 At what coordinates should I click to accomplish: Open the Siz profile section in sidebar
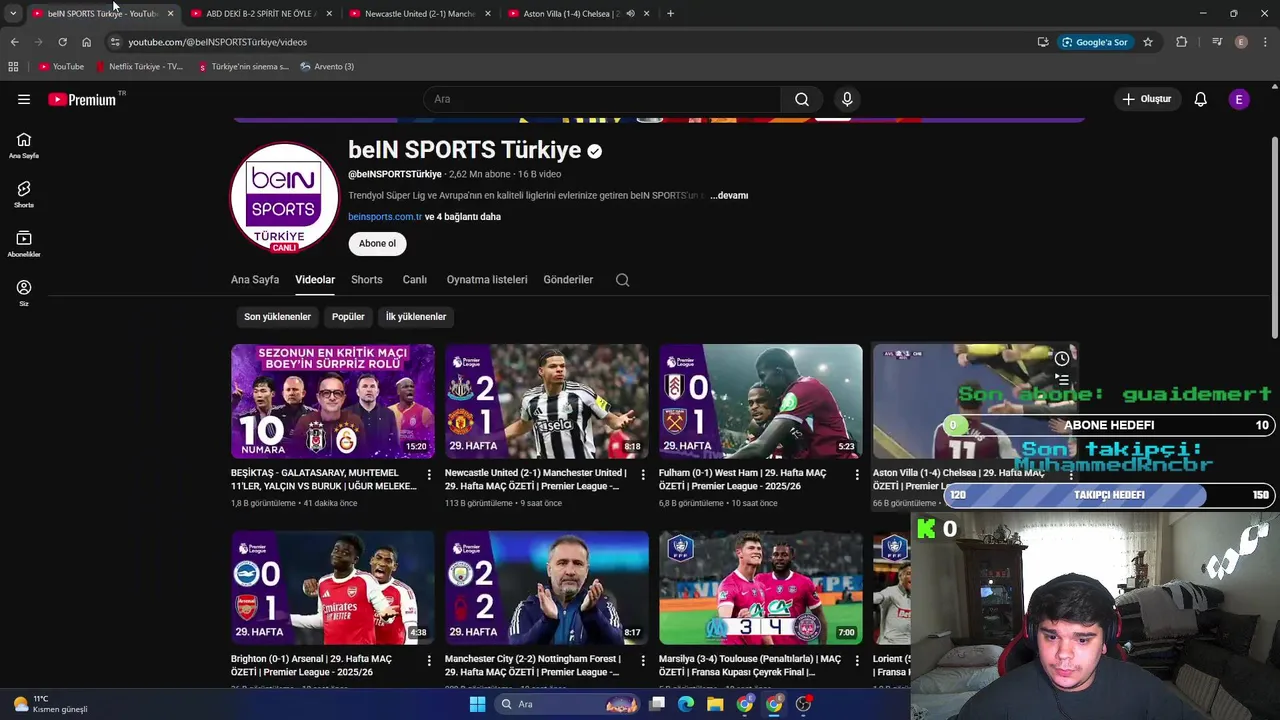[x=24, y=293]
